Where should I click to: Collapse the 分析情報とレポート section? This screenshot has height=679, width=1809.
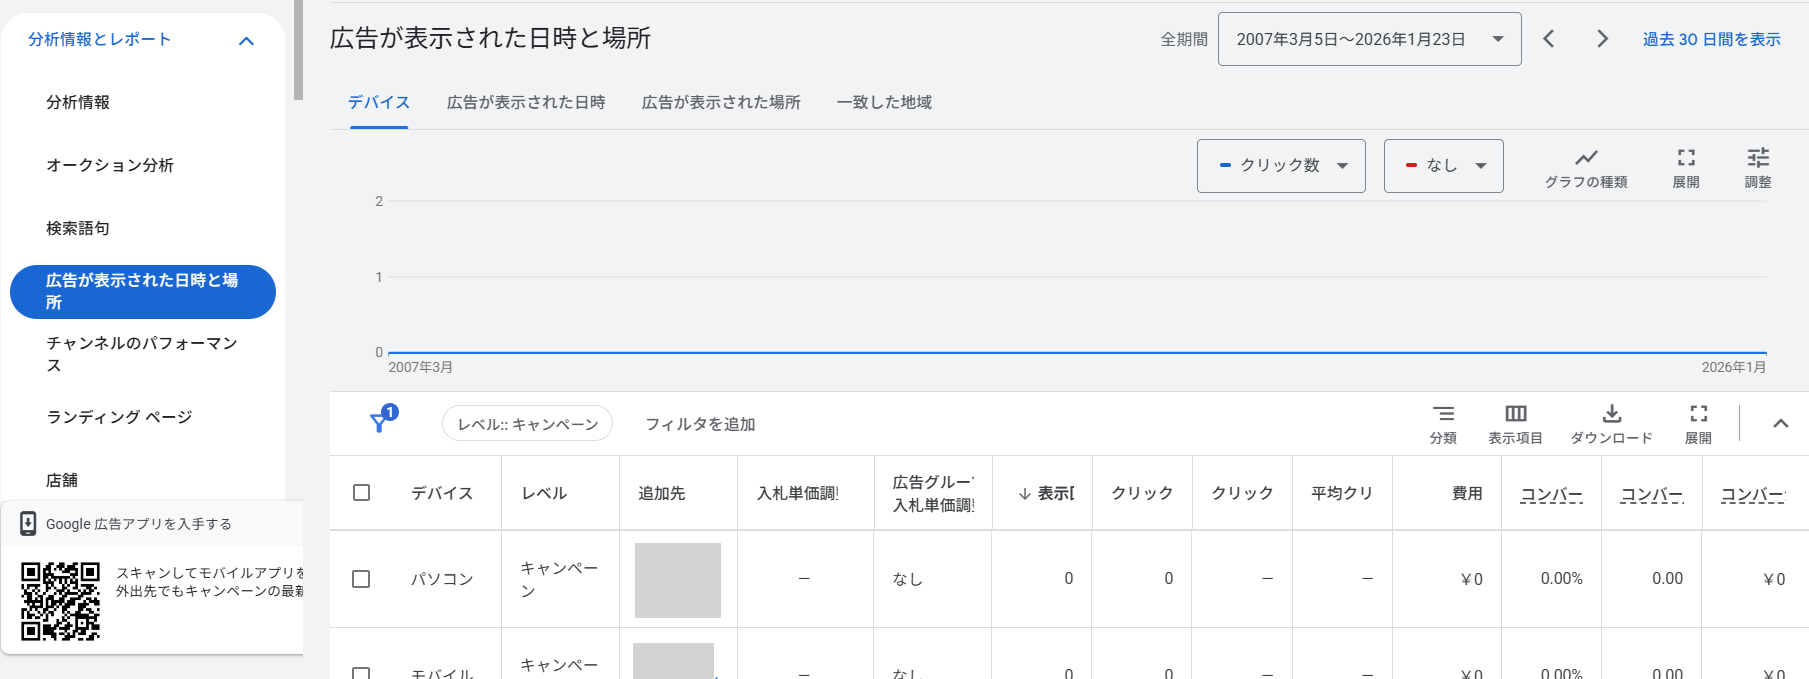coord(246,41)
